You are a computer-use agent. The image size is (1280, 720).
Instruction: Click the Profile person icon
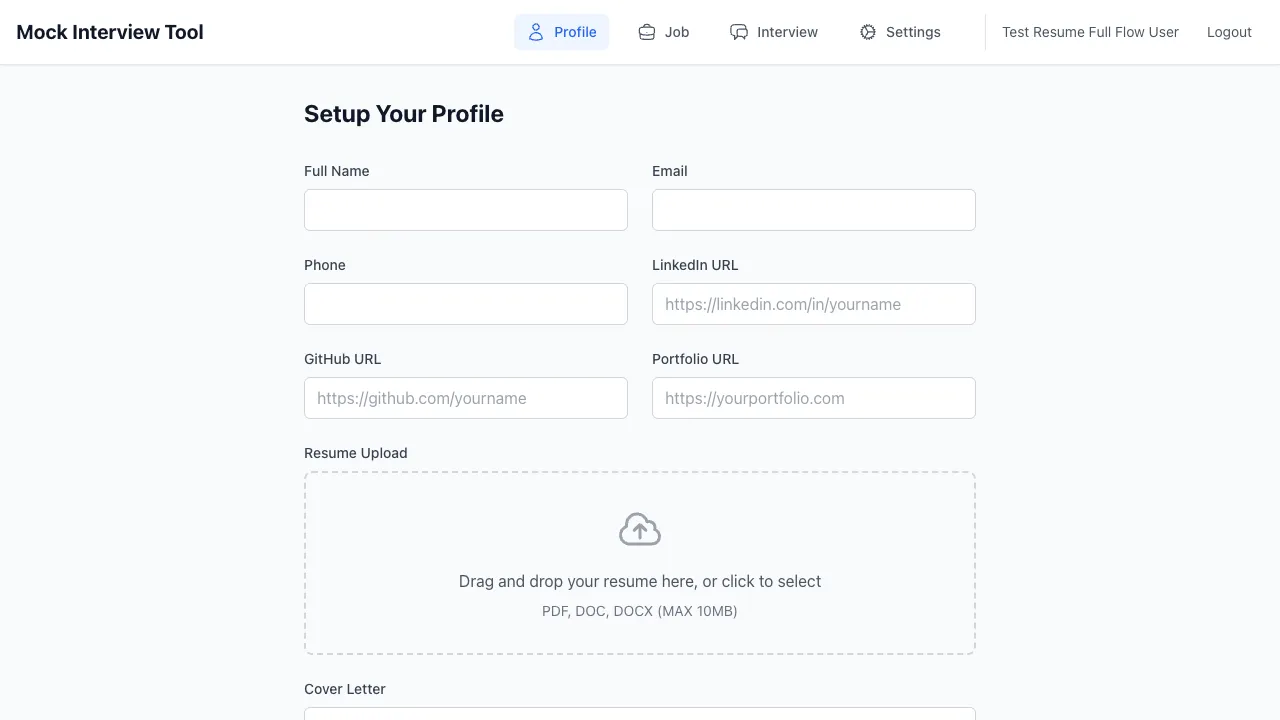(536, 32)
